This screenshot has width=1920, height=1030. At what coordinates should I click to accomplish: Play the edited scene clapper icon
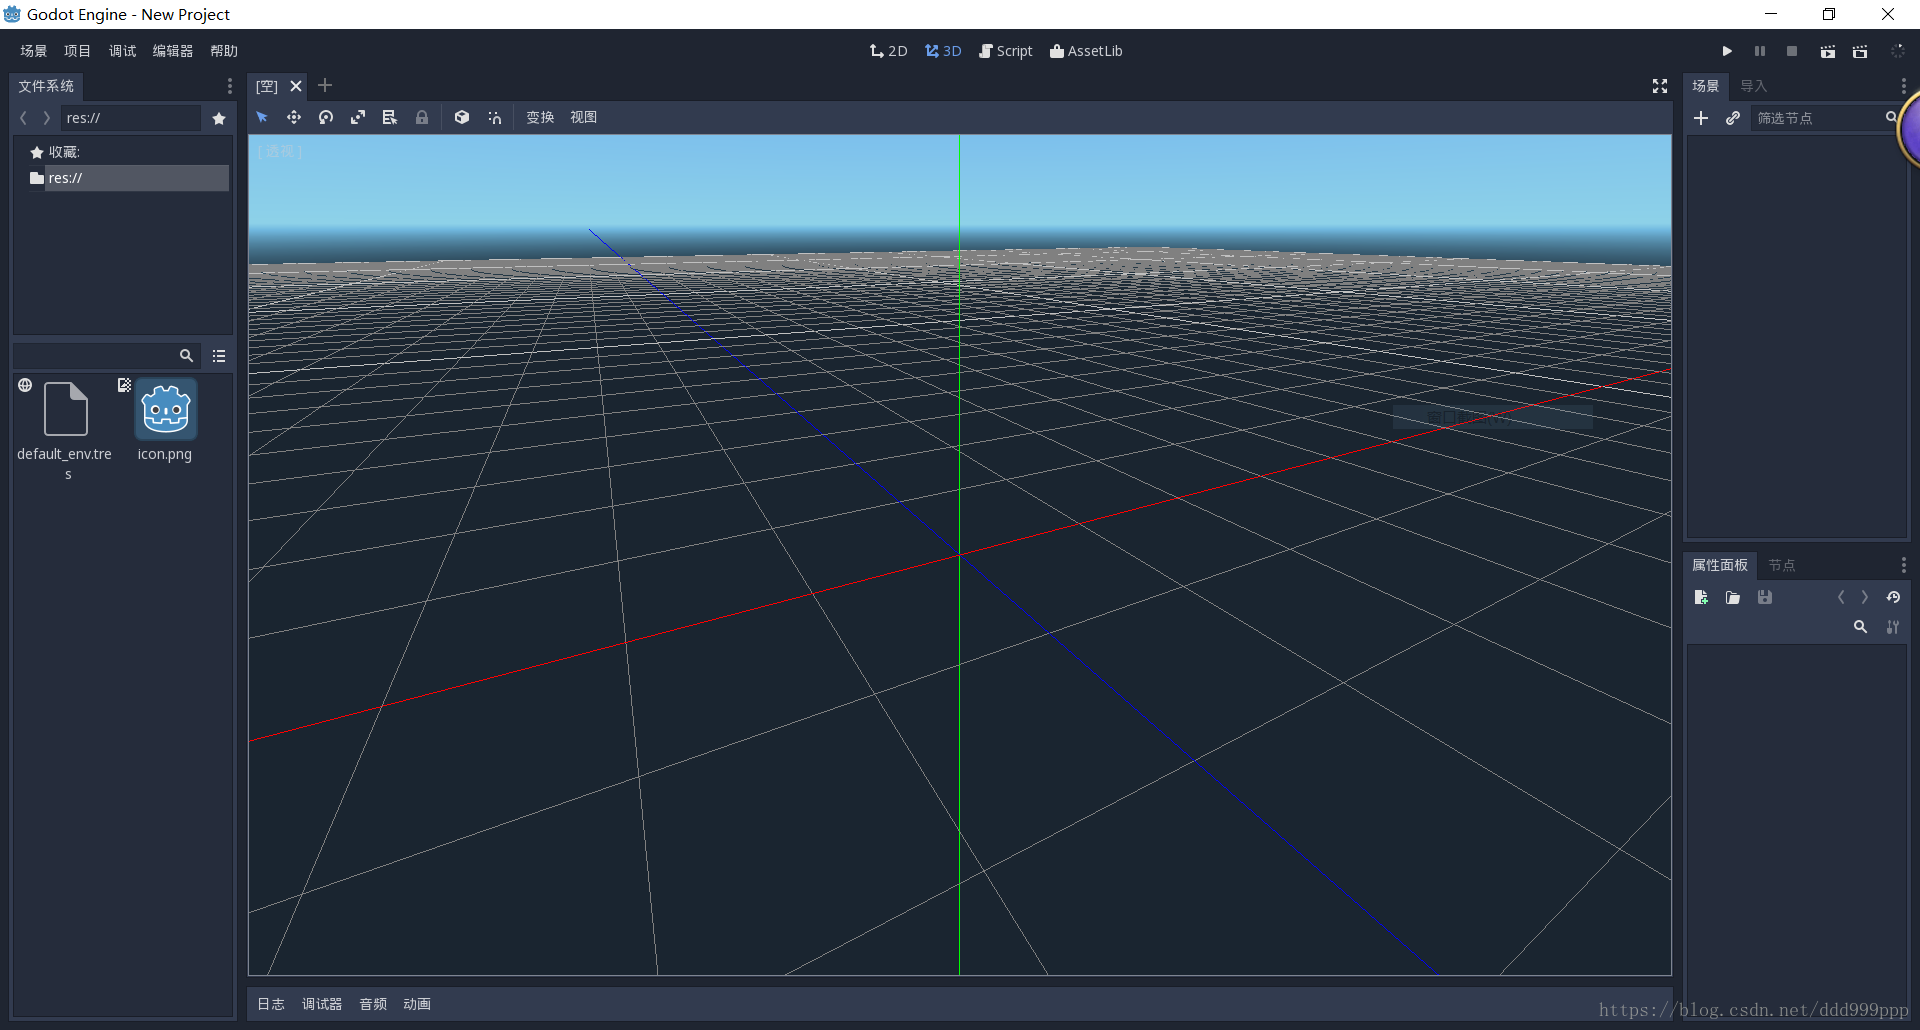(x=1828, y=51)
